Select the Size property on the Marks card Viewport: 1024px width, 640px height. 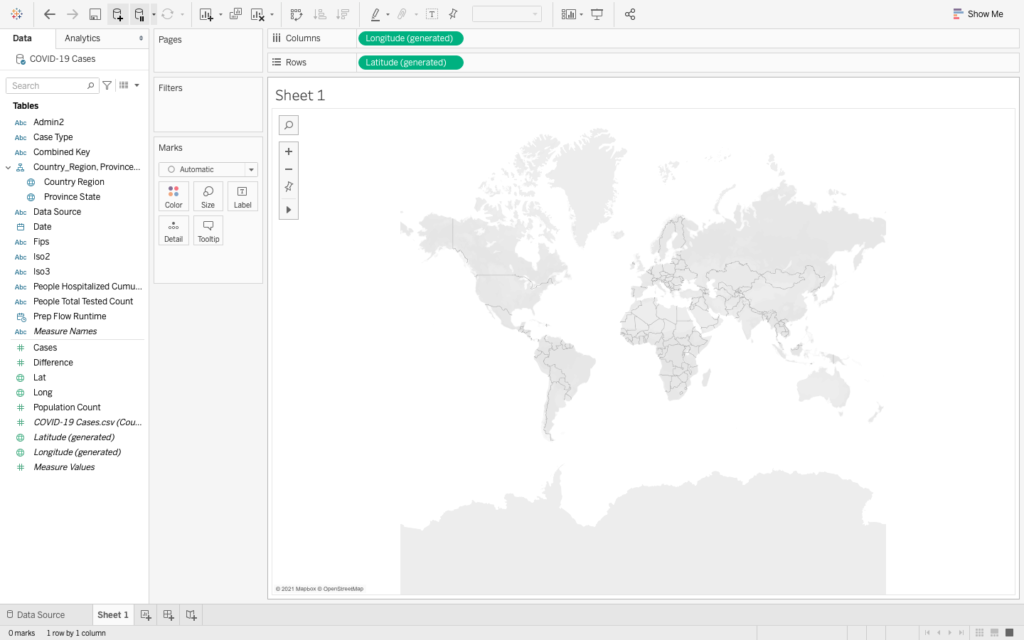(207, 195)
